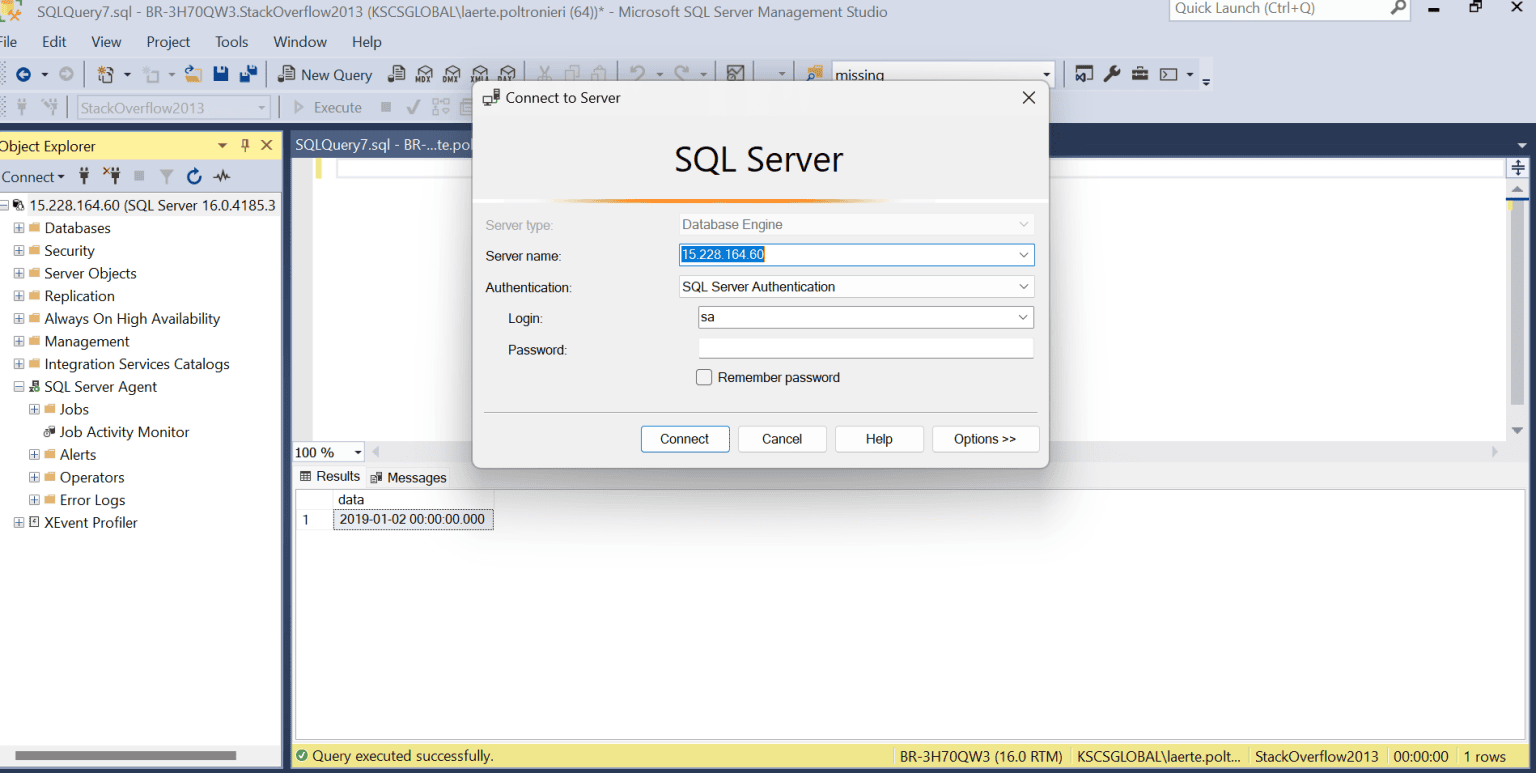
Task: Expand the Jobs node under SQL Server Agent
Action: pyautogui.click(x=32, y=409)
